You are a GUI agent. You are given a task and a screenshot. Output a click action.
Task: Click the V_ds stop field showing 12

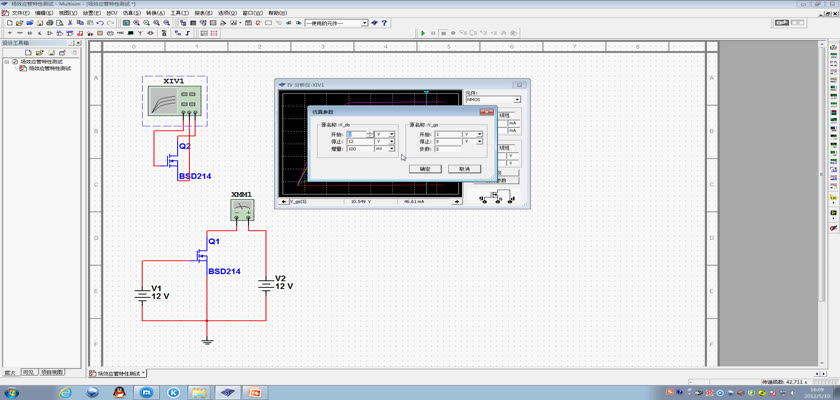[360, 141]
